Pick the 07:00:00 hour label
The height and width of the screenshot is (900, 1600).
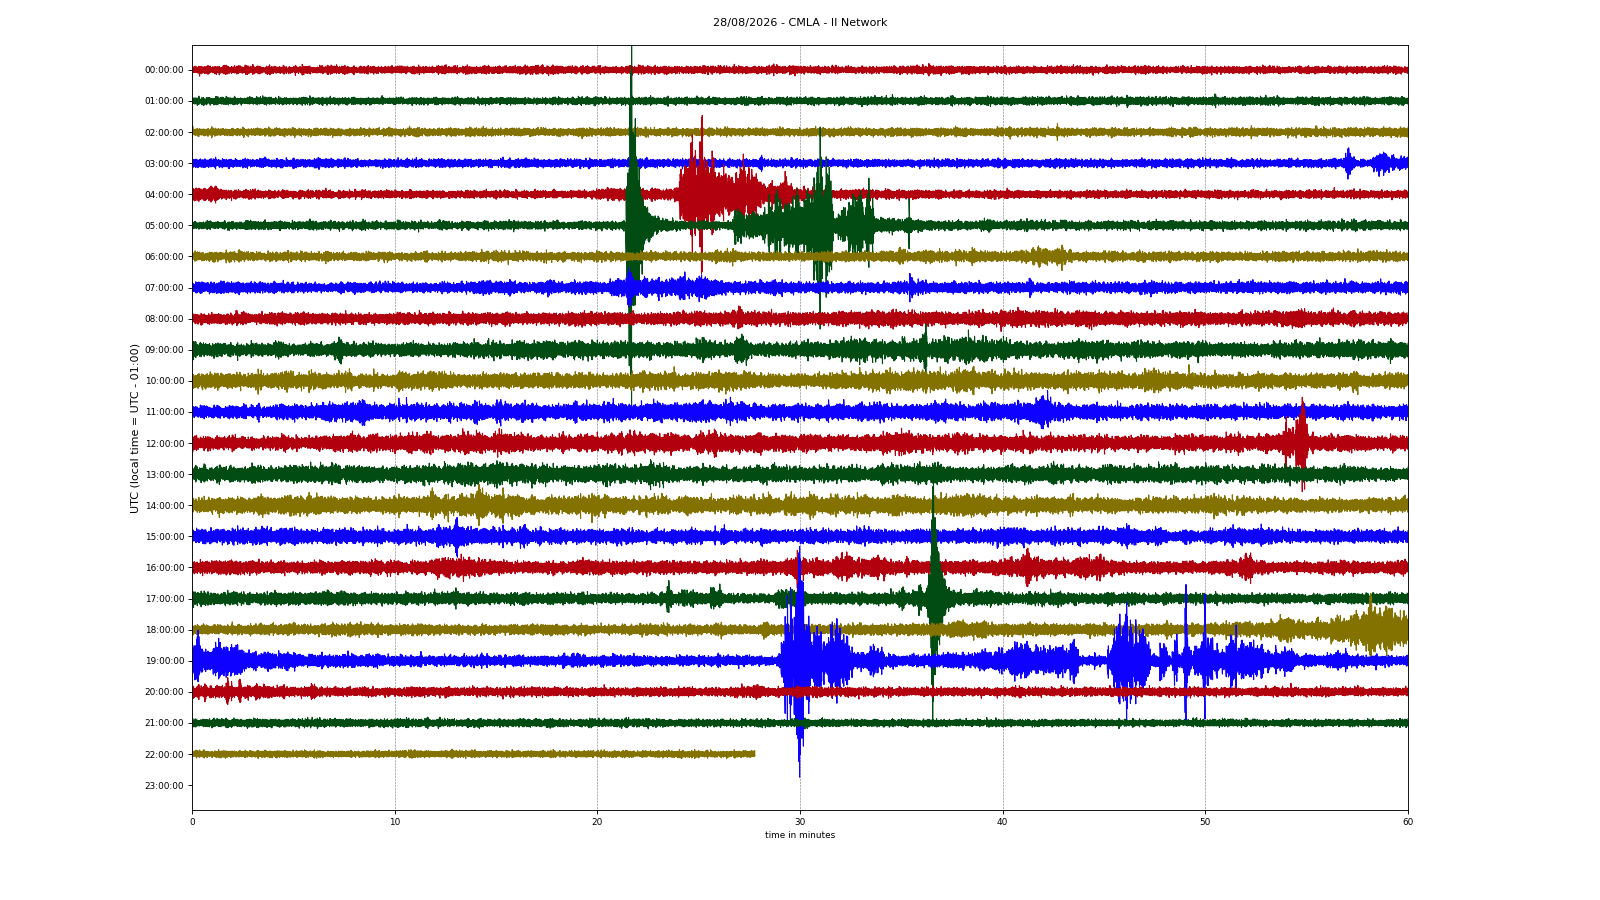(164, 288)
